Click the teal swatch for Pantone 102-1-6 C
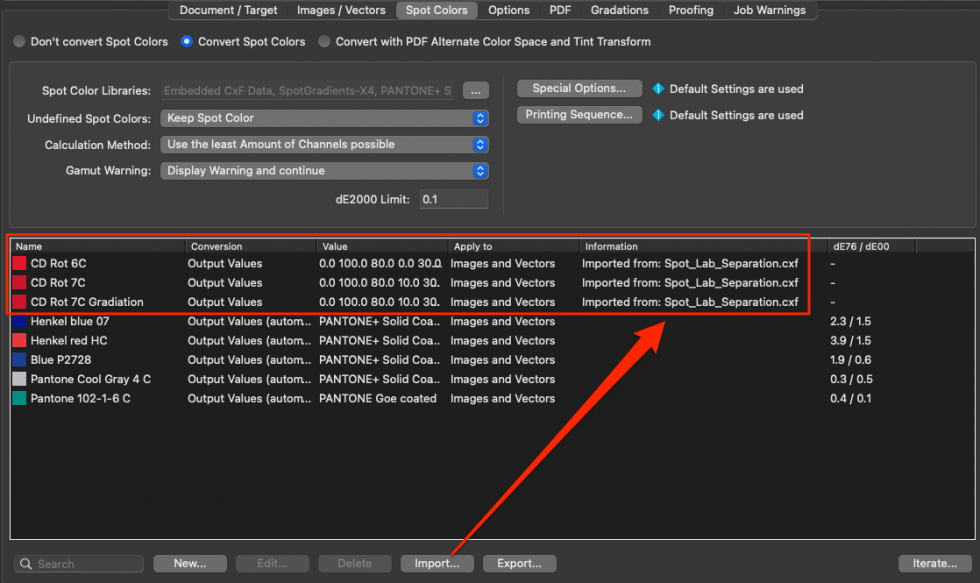The height and width of the screenshot is (583, 980). click(18, 398)
